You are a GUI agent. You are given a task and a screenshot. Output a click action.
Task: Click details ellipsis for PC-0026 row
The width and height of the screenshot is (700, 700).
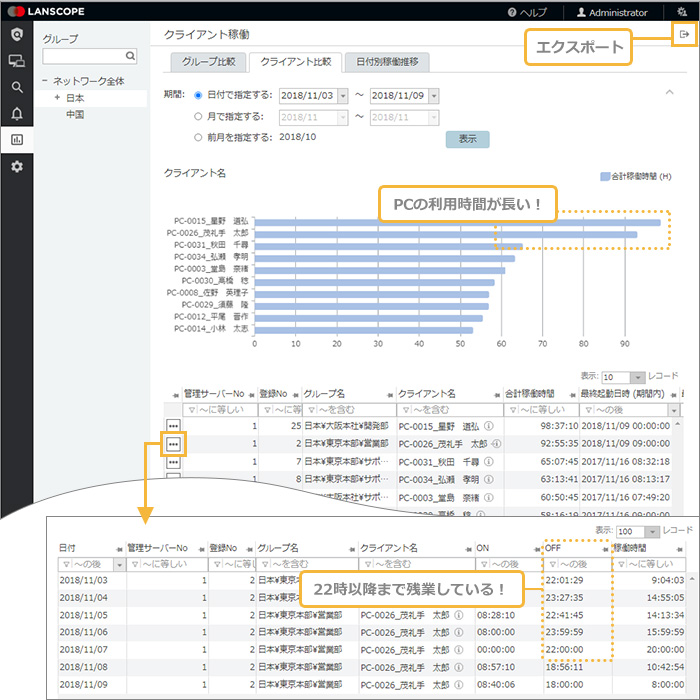click(173, 443)
